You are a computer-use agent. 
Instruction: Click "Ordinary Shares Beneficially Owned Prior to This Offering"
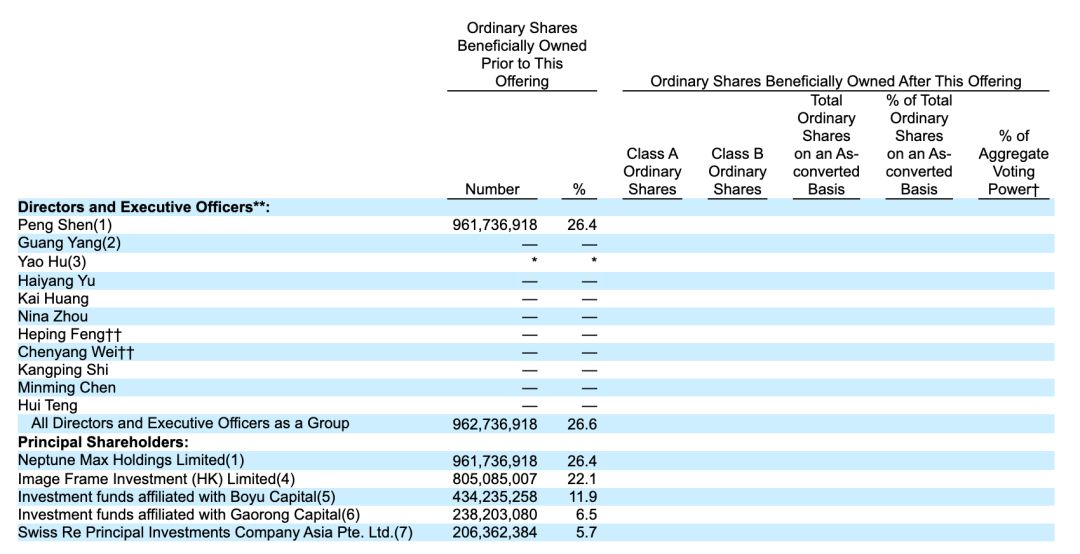[522, 55]
